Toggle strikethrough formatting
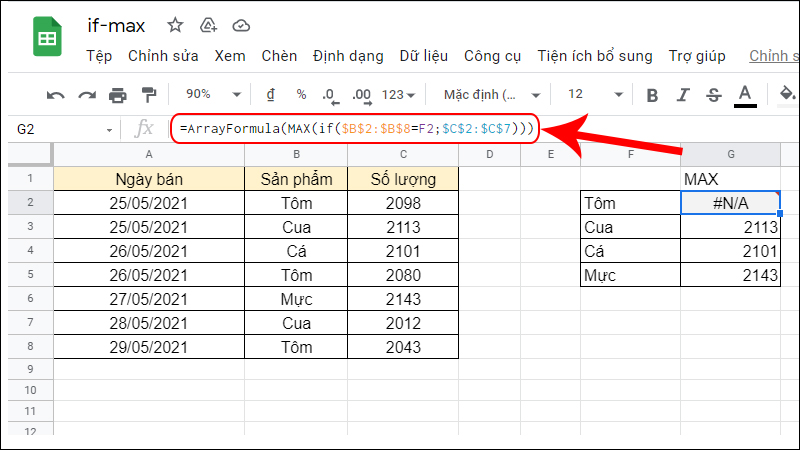 click(x=713, y=95)
